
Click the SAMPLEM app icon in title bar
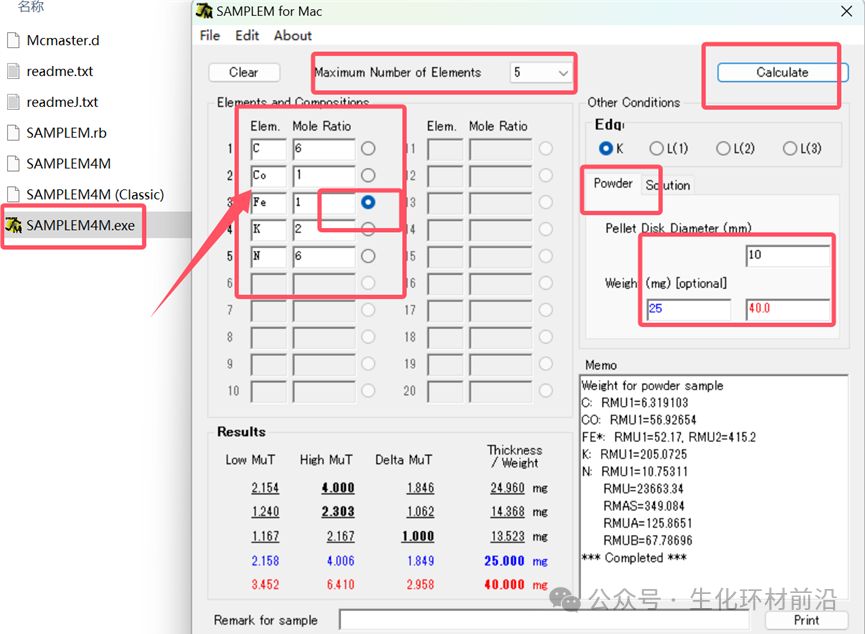(x=204, y=11)
